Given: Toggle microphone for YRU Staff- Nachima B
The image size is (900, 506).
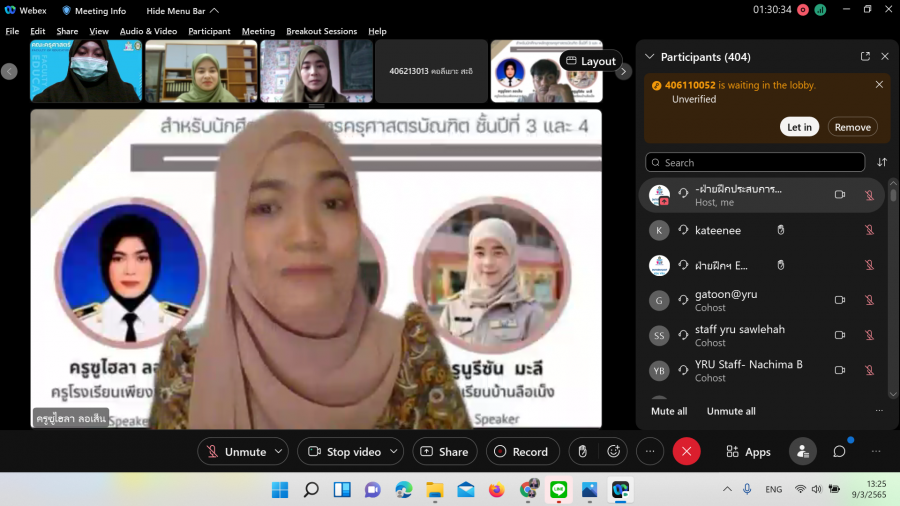Looking at the screenshot, I should (869, 370).
